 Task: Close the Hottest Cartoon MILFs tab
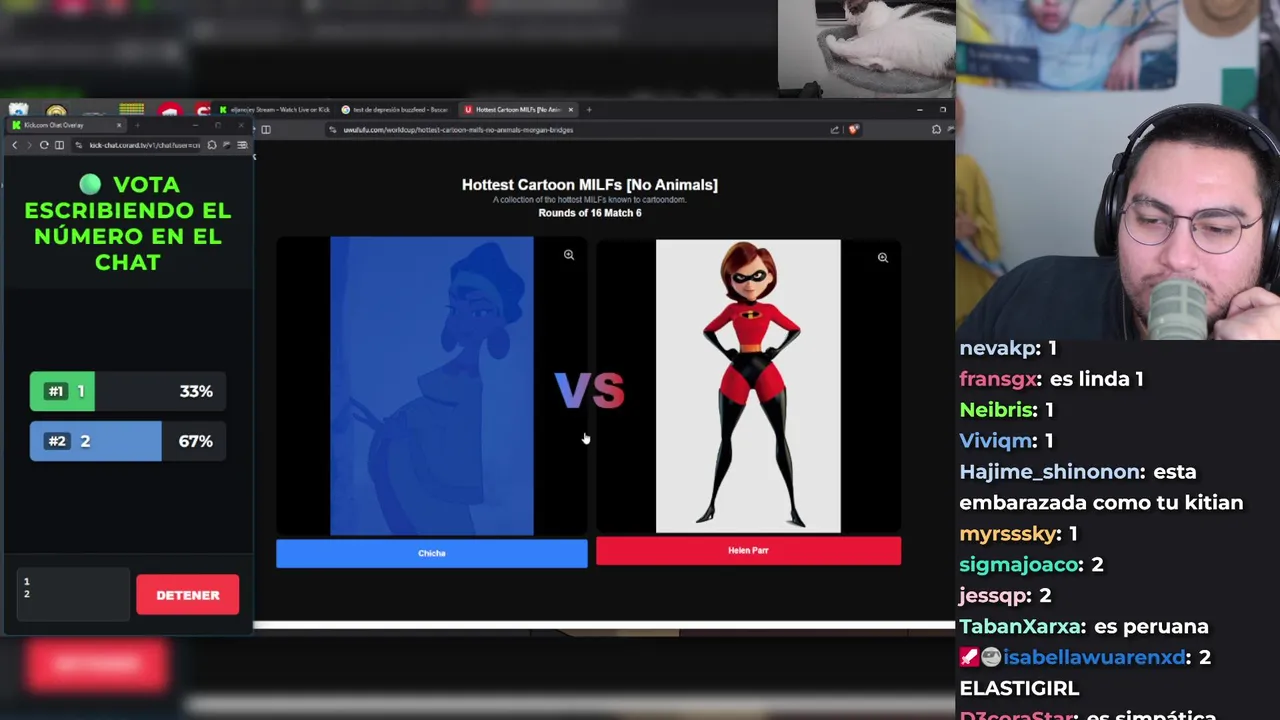pos(571,109)
